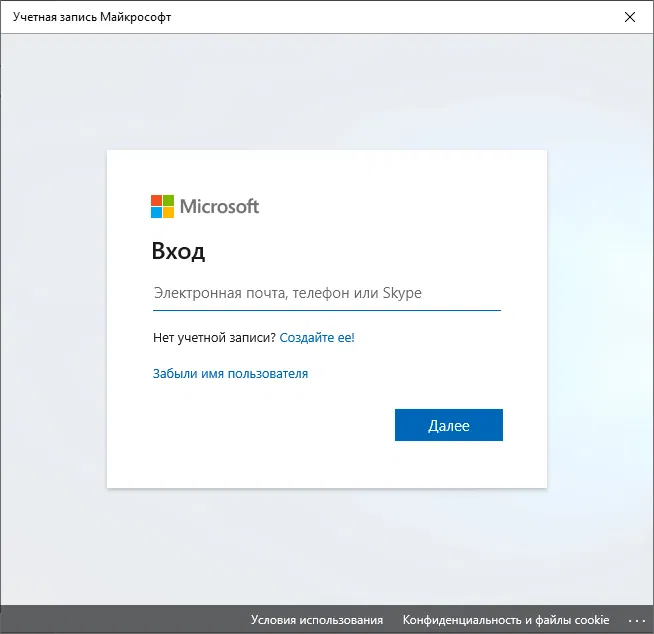Viewport: 654px width, 634px height.
Task: Click the email, phone or Skype input field
Action: click(327, 294)
